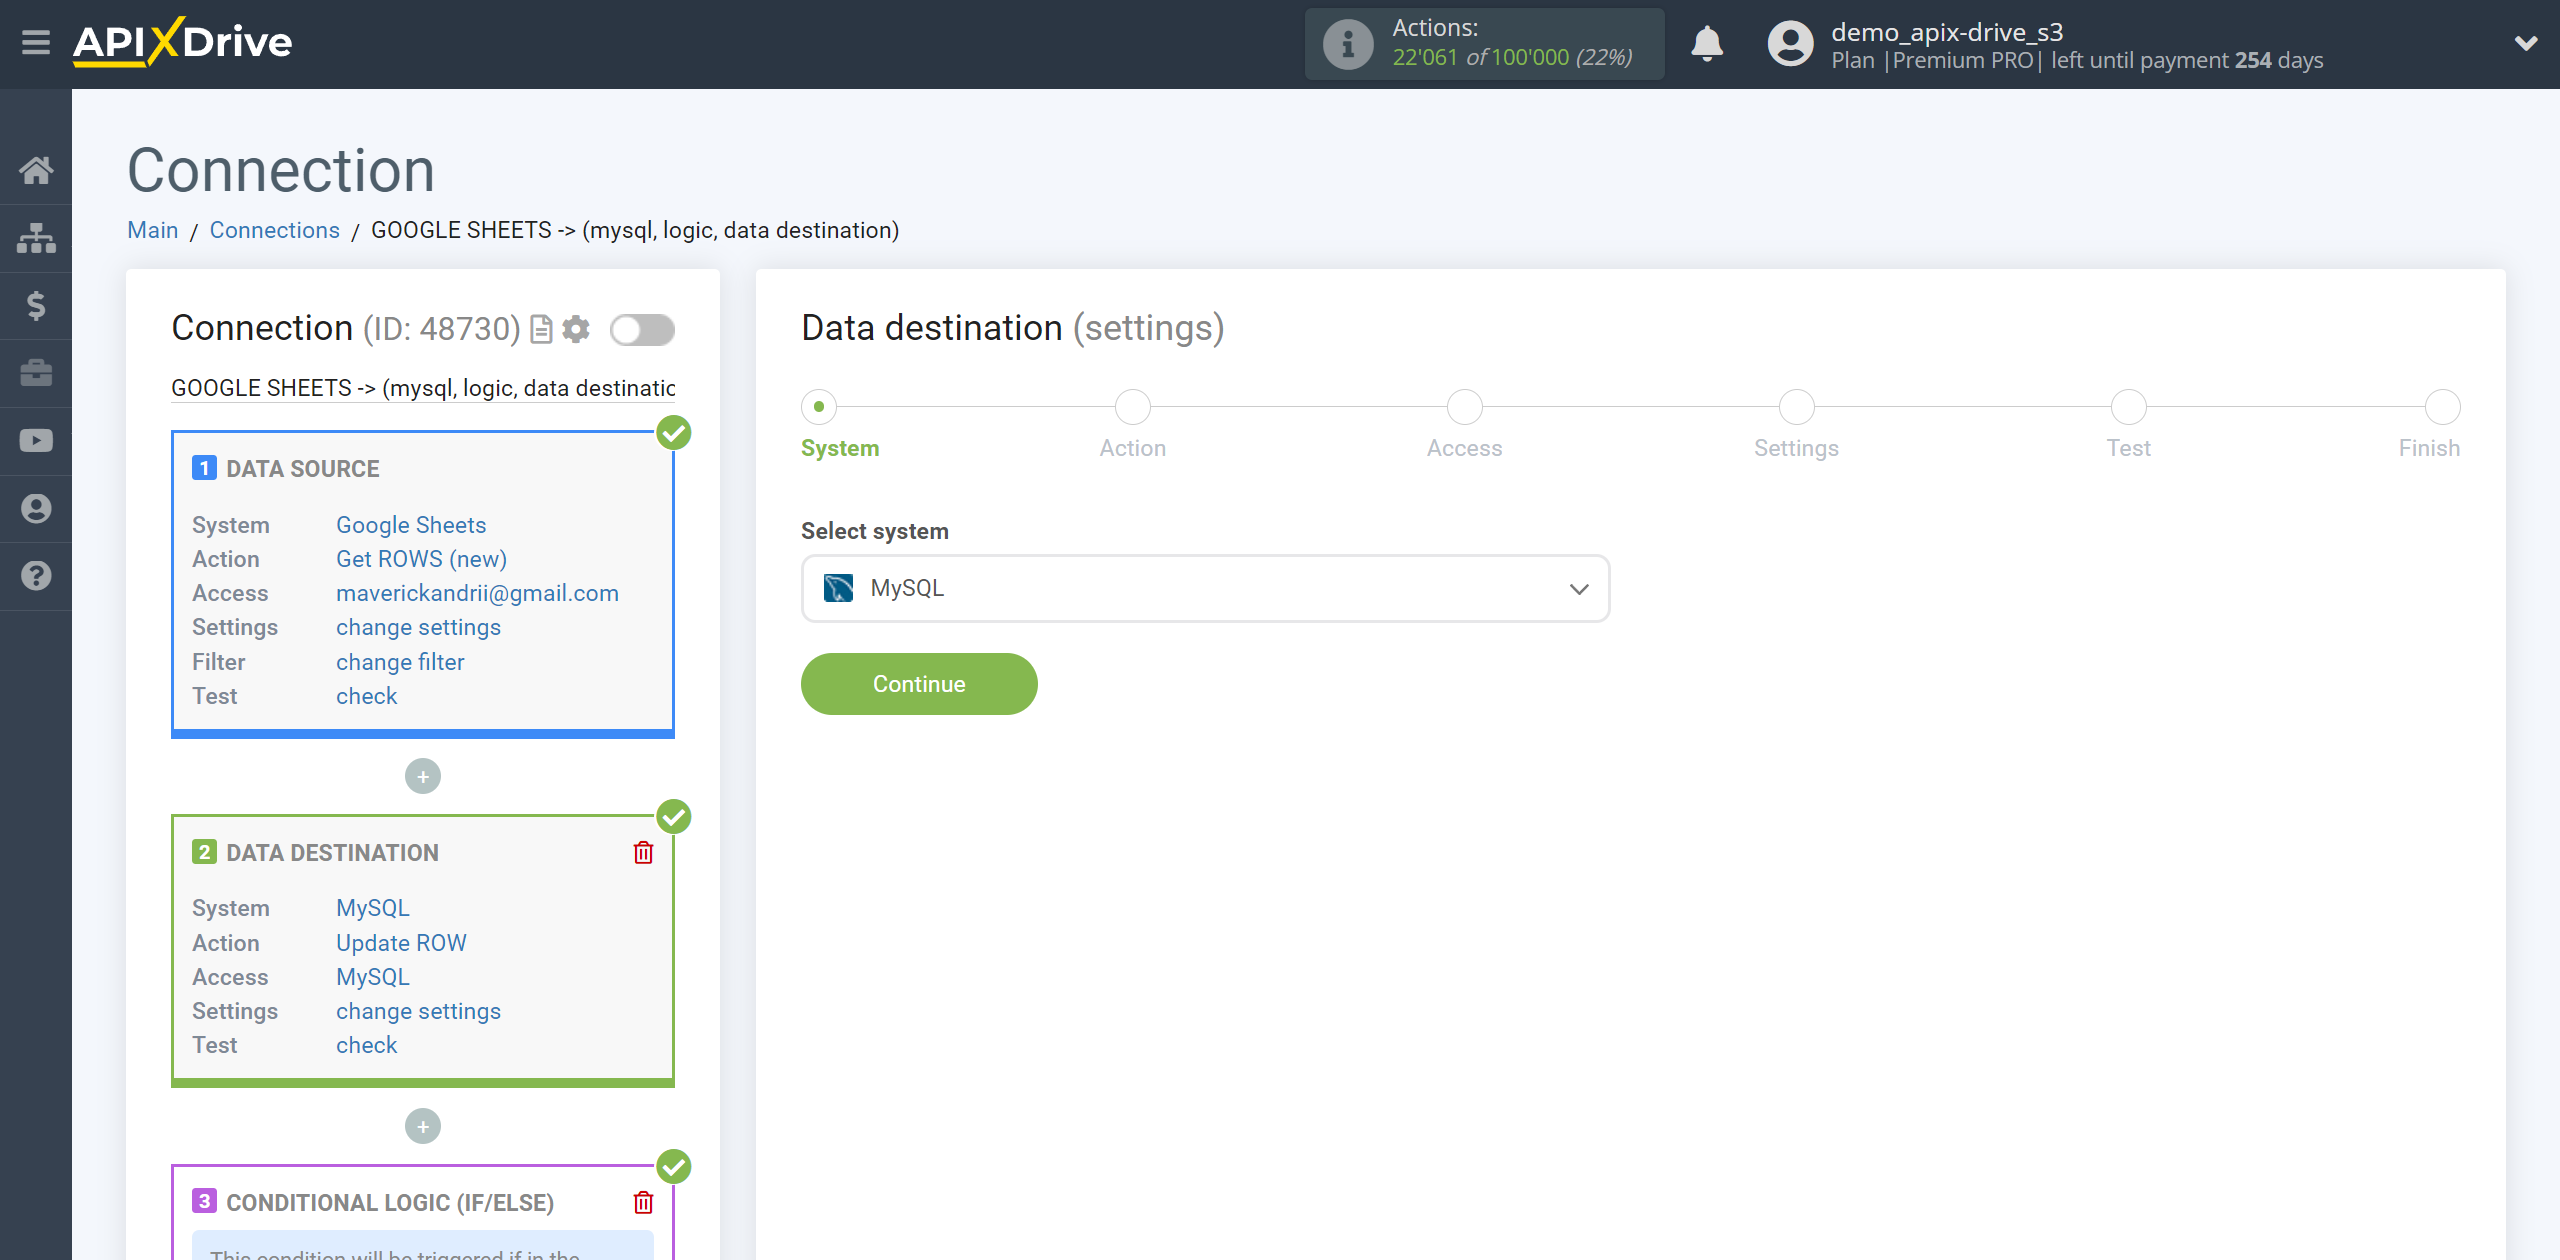The width and height of the screenshot is (2560, 1260).
Task: Open the profile sidebar icon
Action: [36, 509]
